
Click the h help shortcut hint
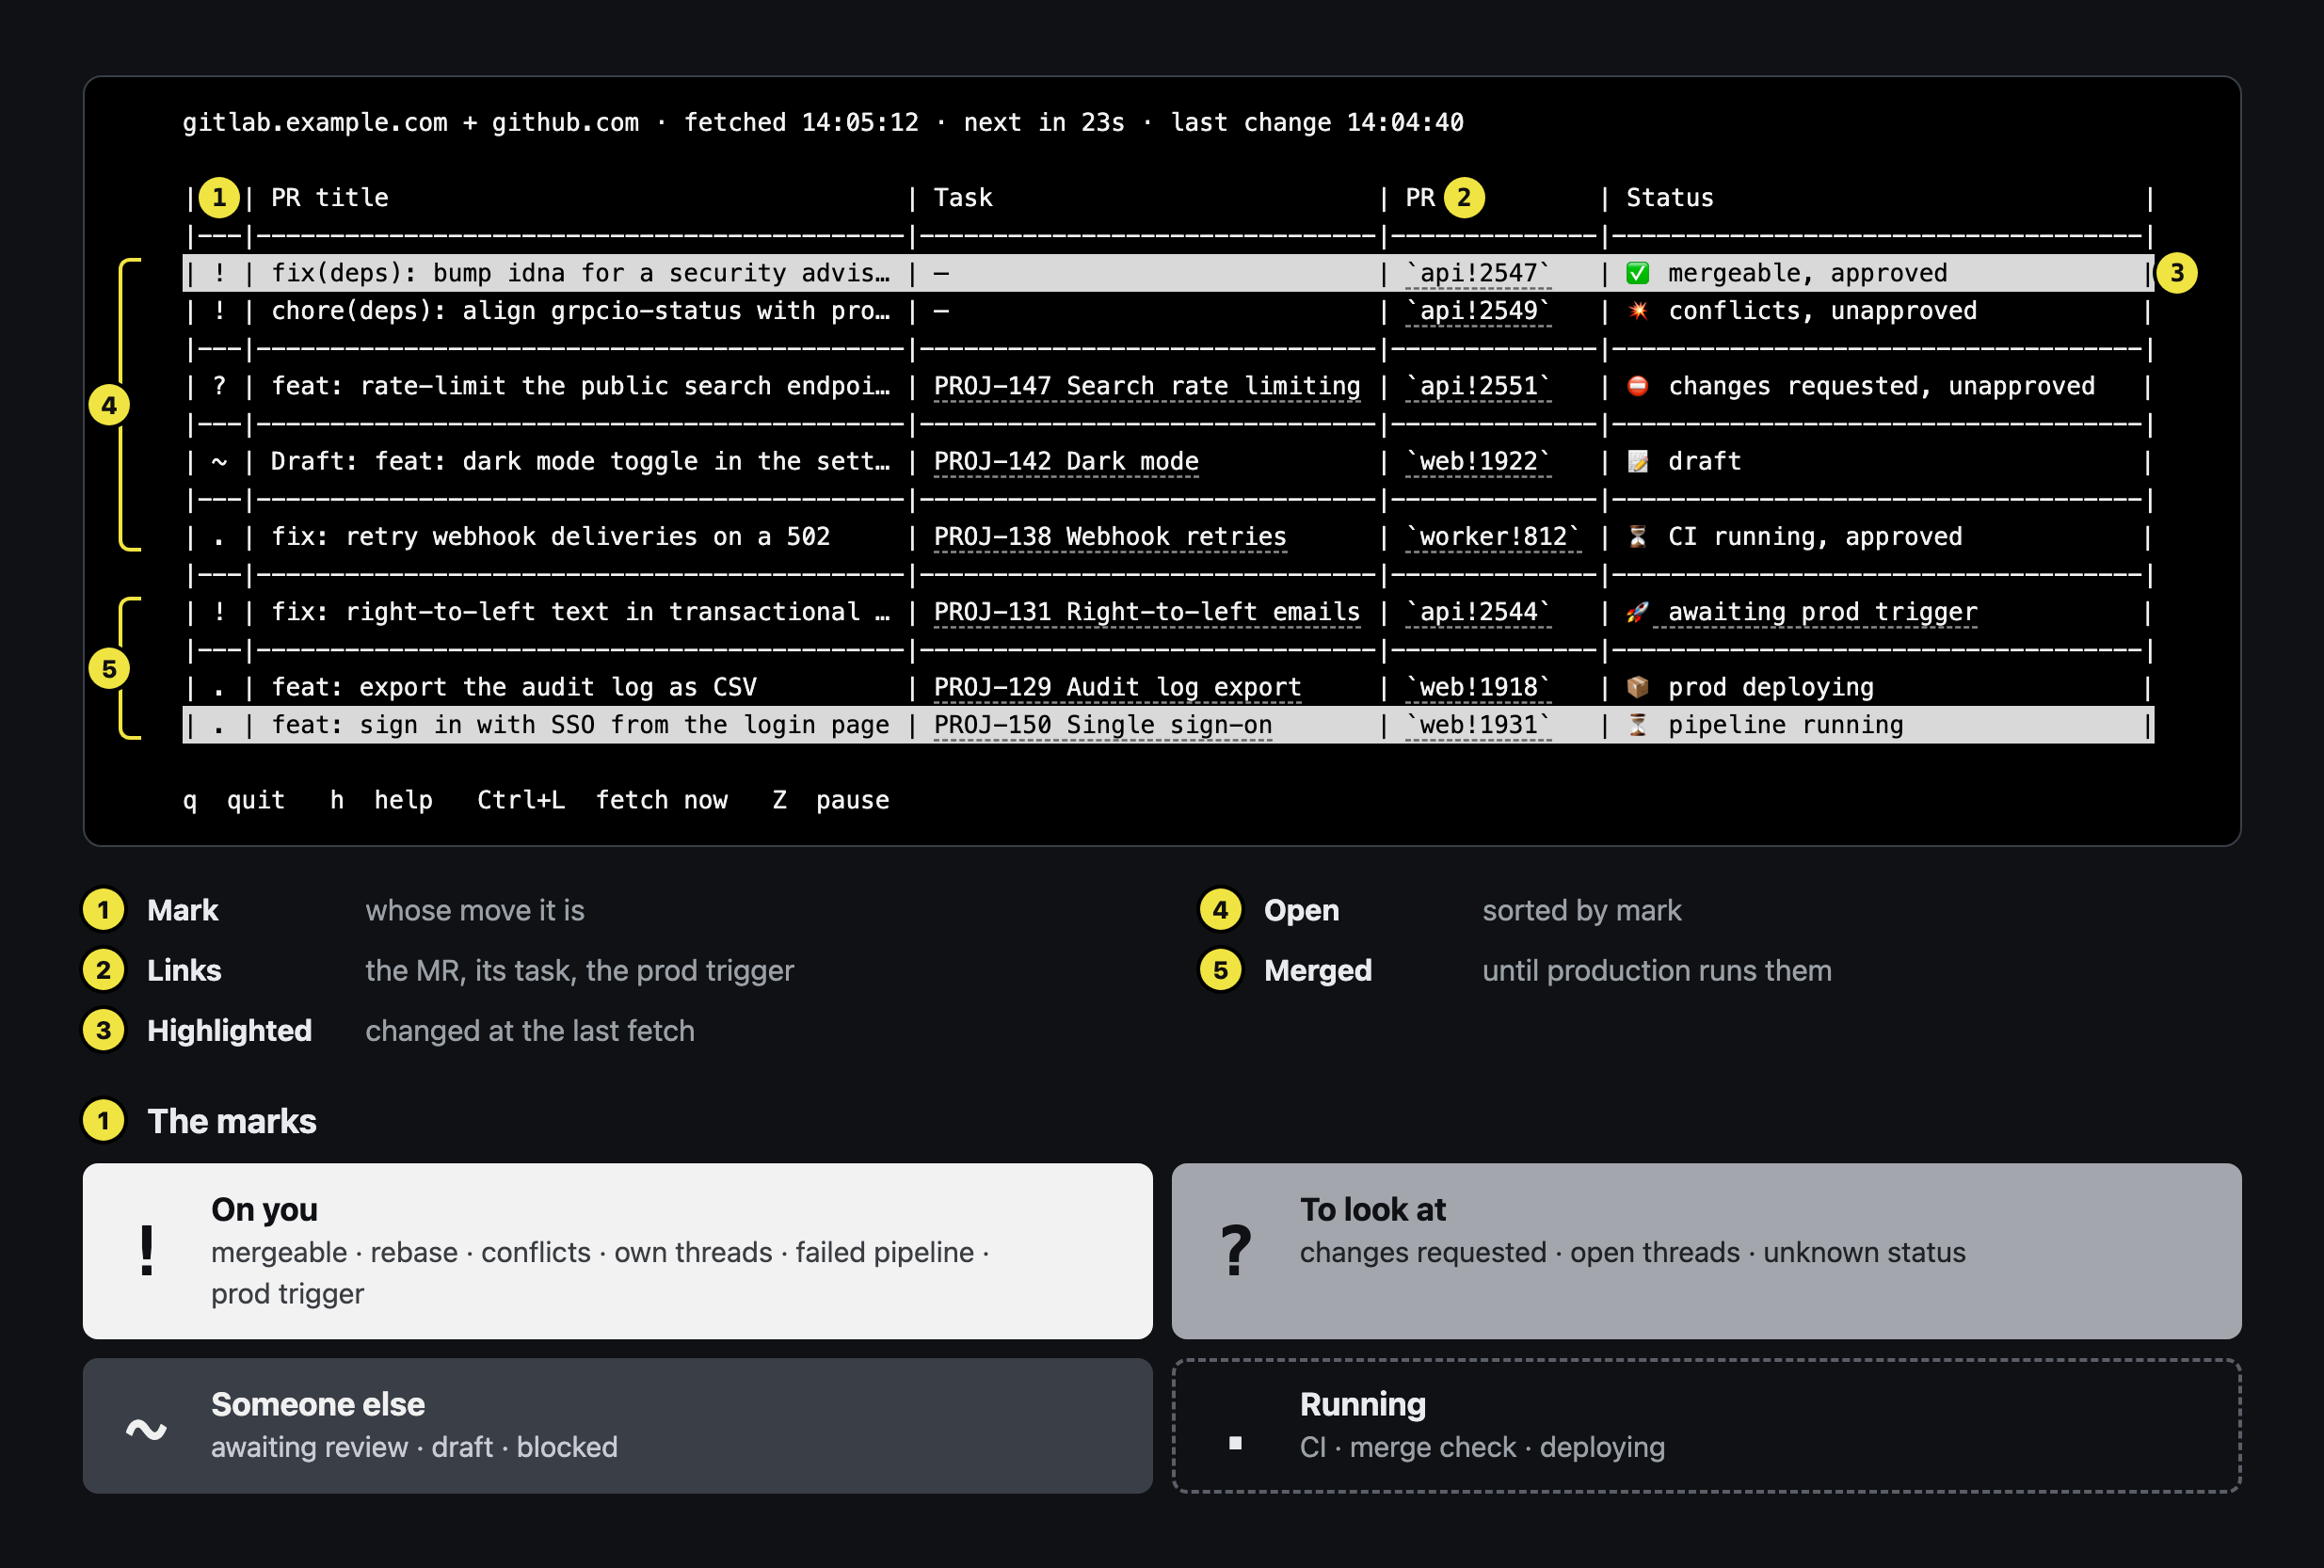click(381, 800)
